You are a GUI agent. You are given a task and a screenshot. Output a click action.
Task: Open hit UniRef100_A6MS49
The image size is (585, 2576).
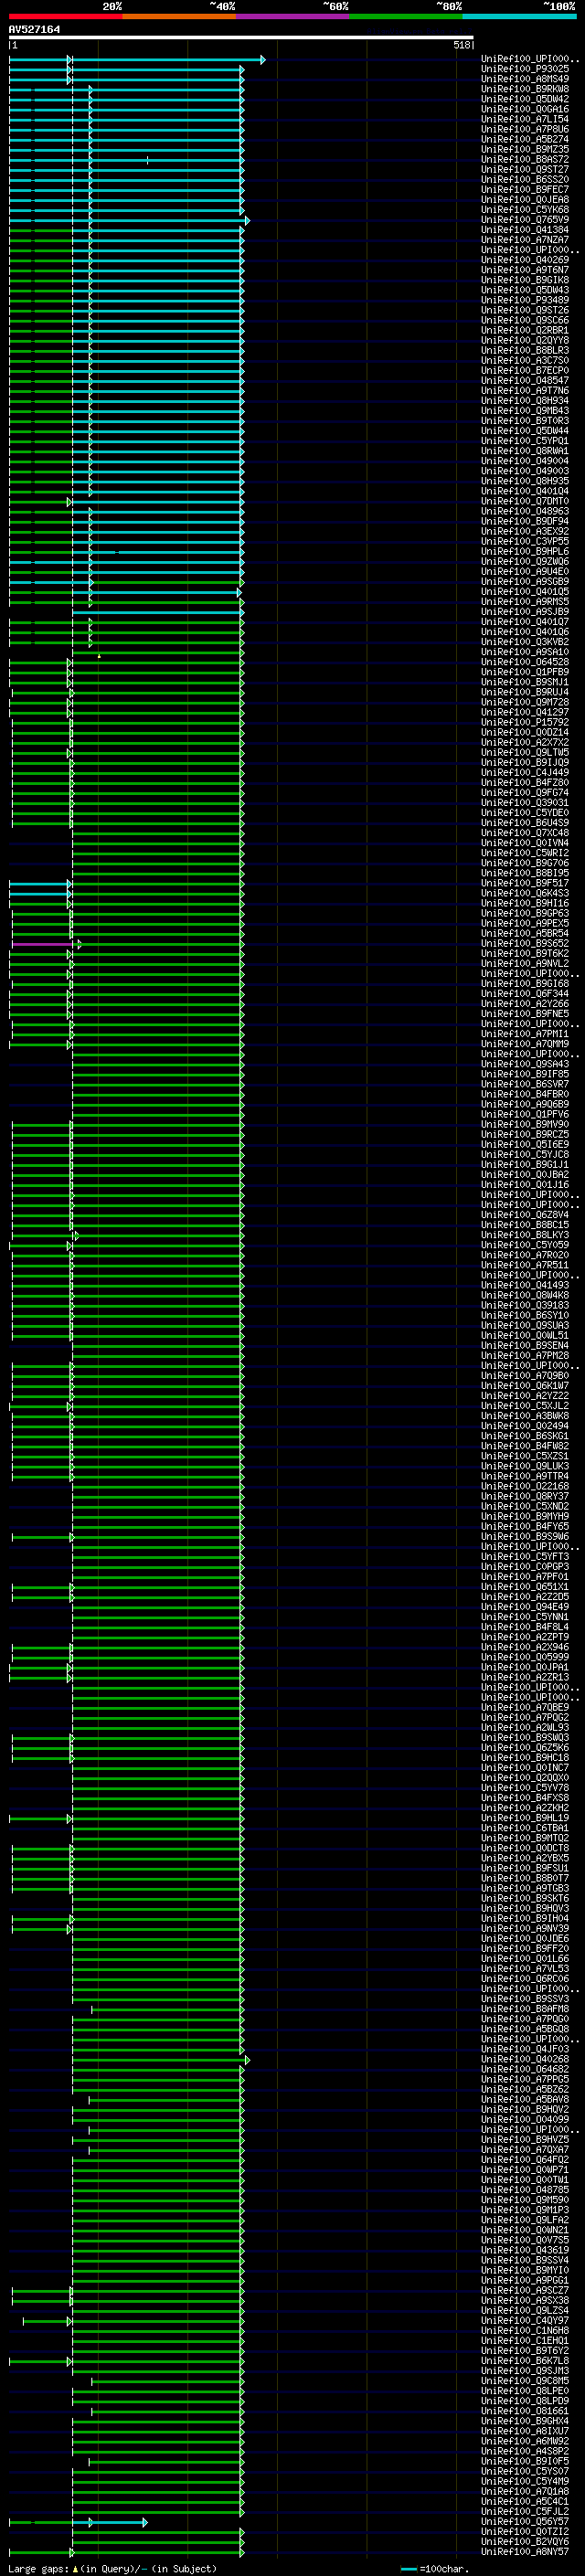pos(525,79)
